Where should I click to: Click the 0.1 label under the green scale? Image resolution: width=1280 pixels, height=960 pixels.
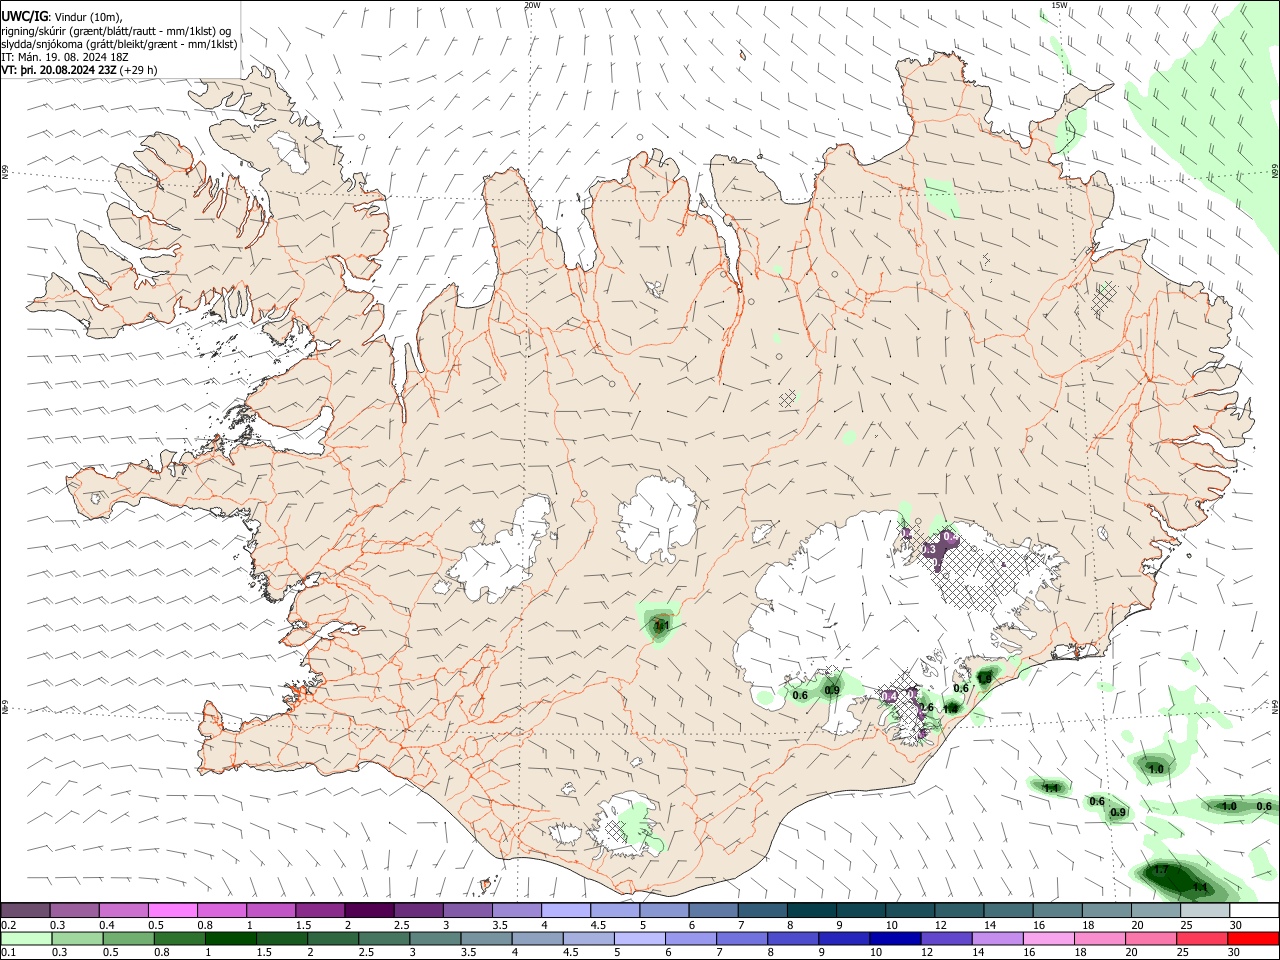pos(9,953)
